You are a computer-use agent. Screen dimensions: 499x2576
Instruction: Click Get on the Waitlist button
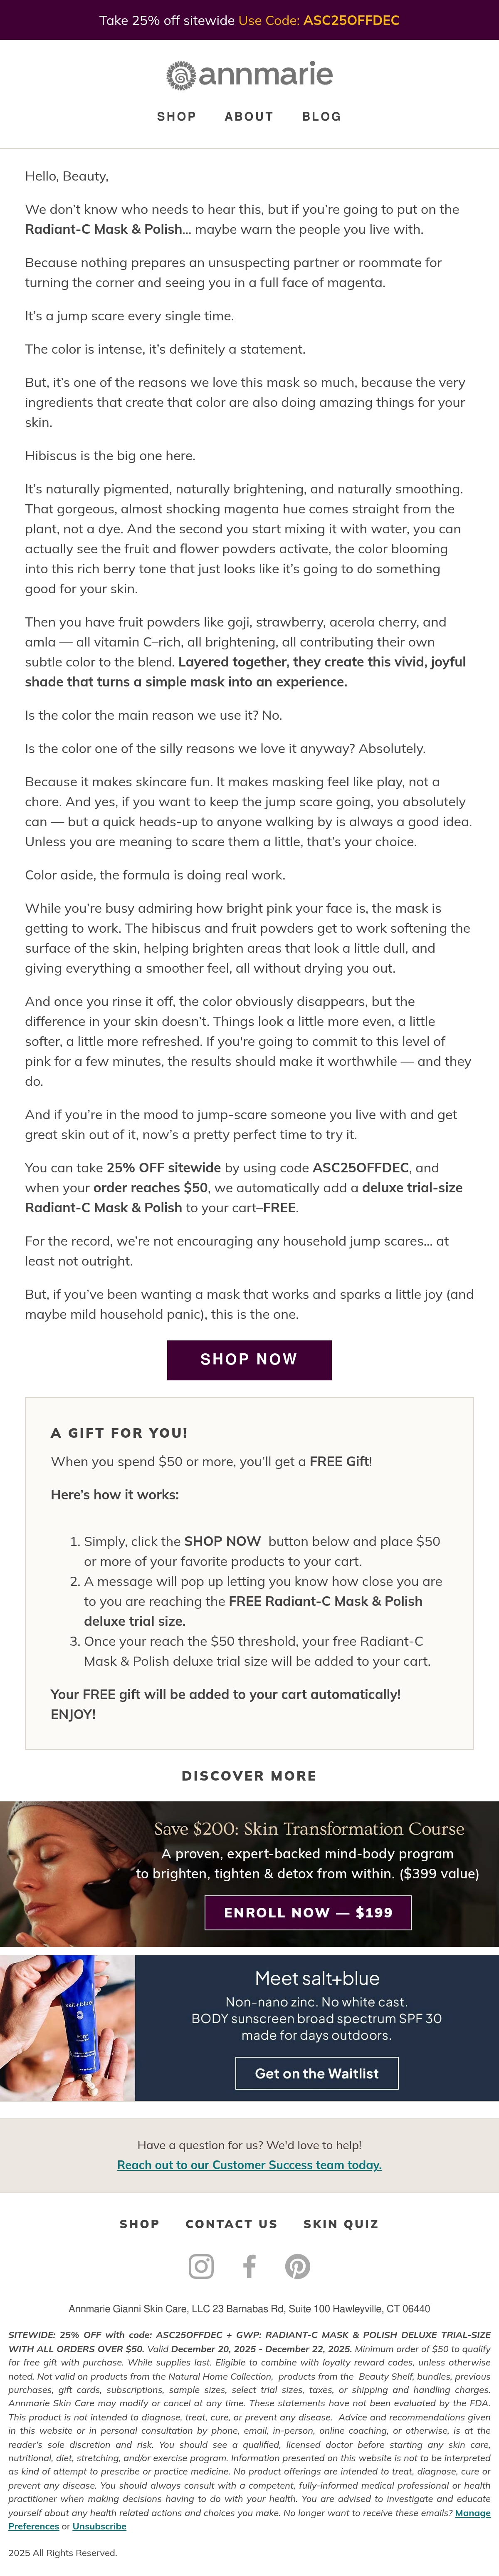point(317,2073)
